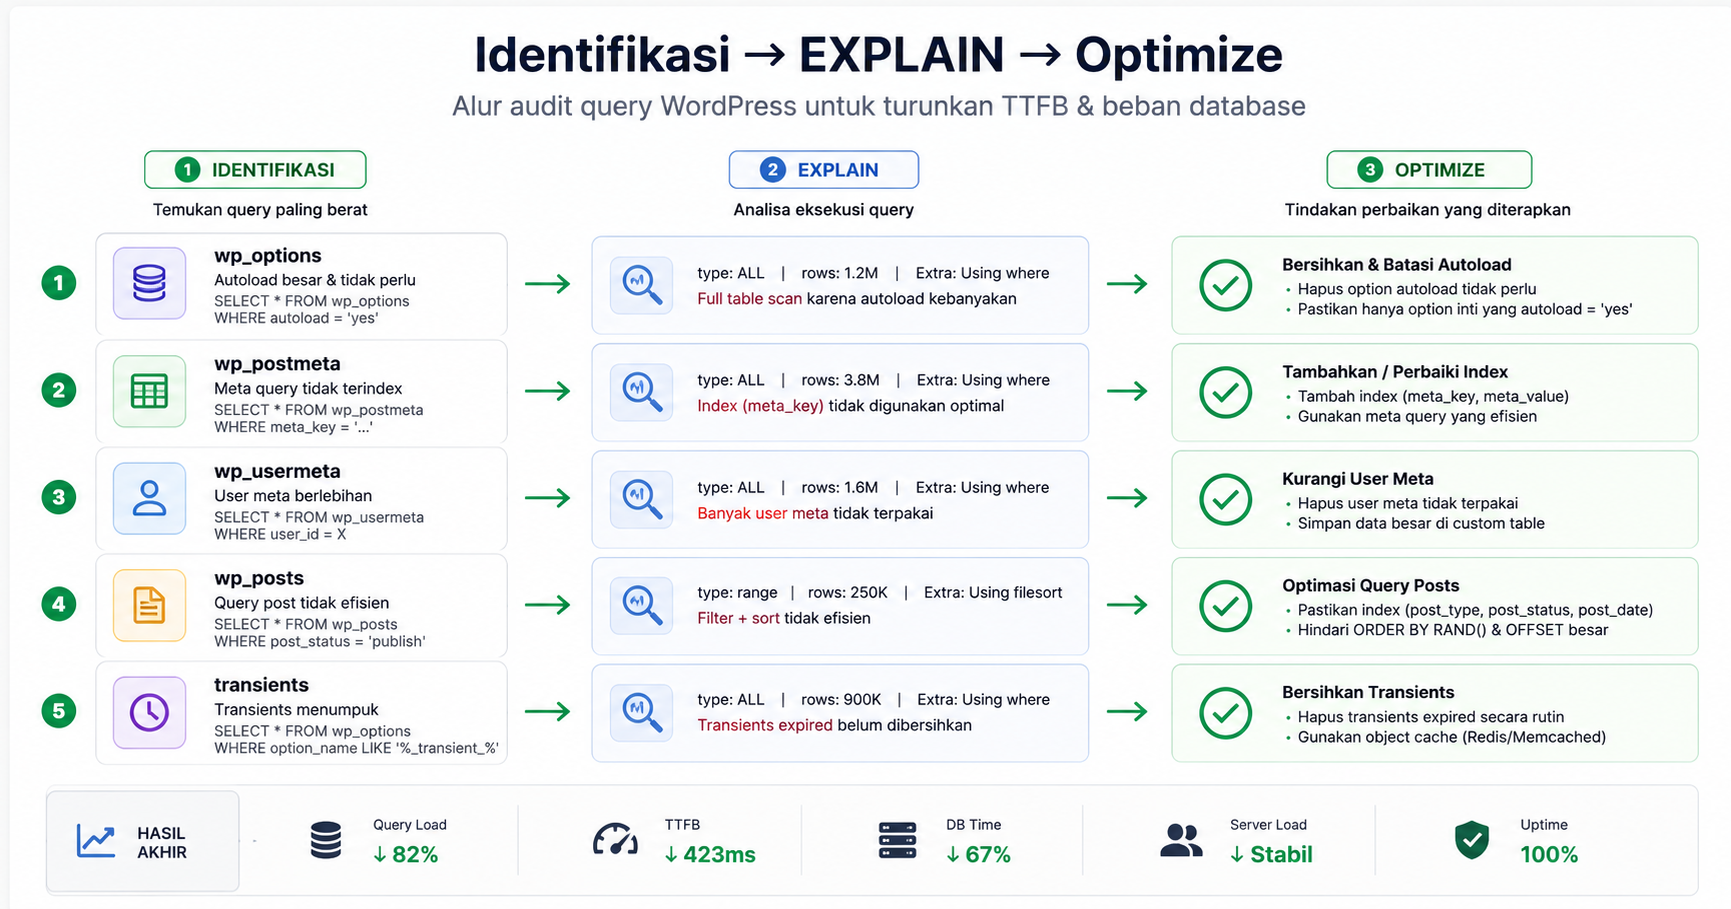
Task: Click 'Analisa eksekusi query' subtitle
Action: (823, 210)
